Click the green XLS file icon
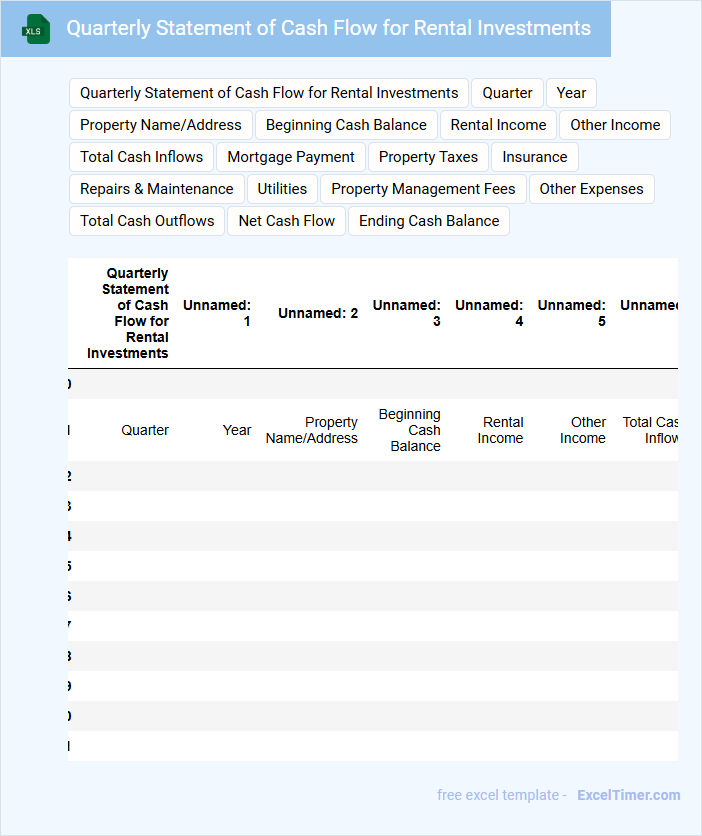The height and width of the screenshot is (836, 702). point(36,29)
